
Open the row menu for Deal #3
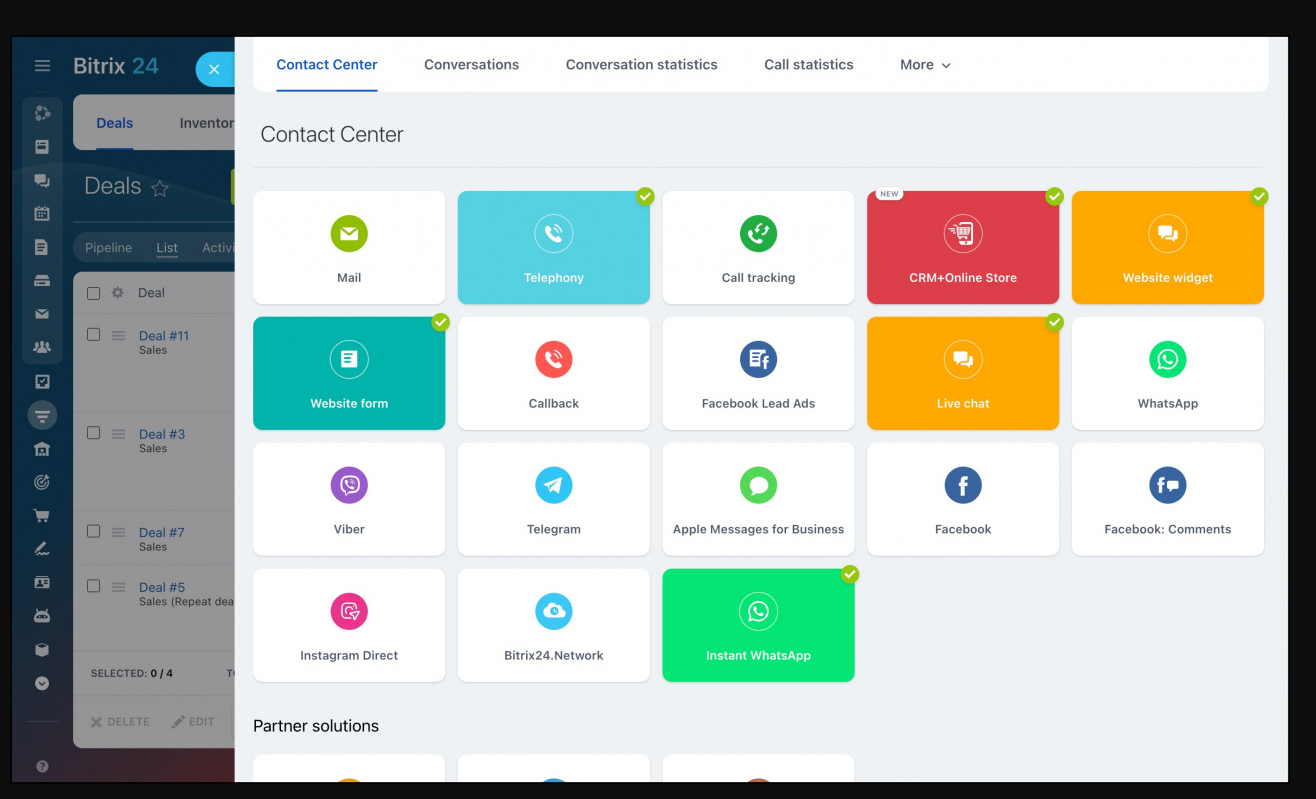click(118, 433)
